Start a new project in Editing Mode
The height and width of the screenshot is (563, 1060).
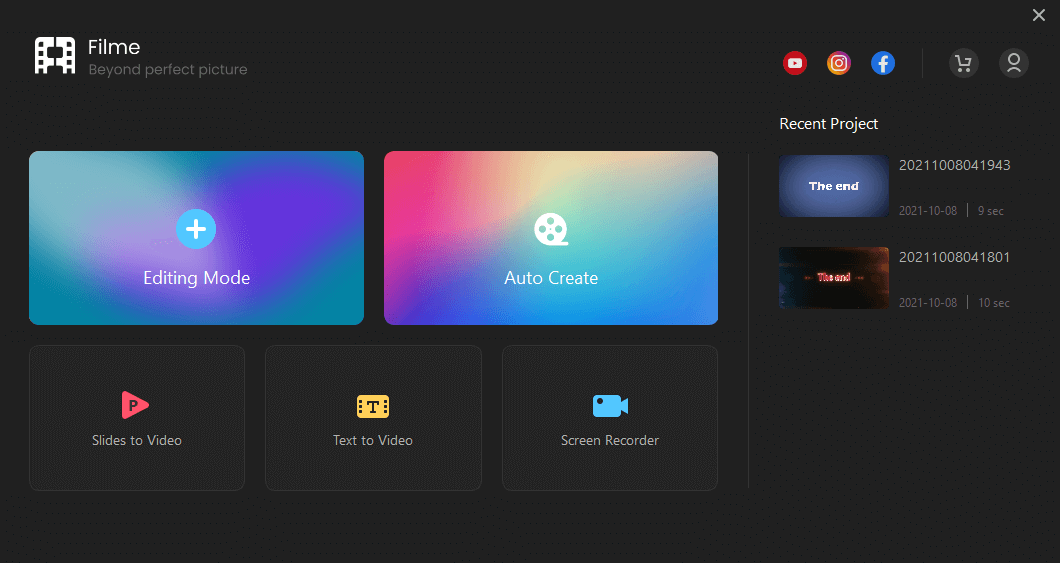[196, 238]
